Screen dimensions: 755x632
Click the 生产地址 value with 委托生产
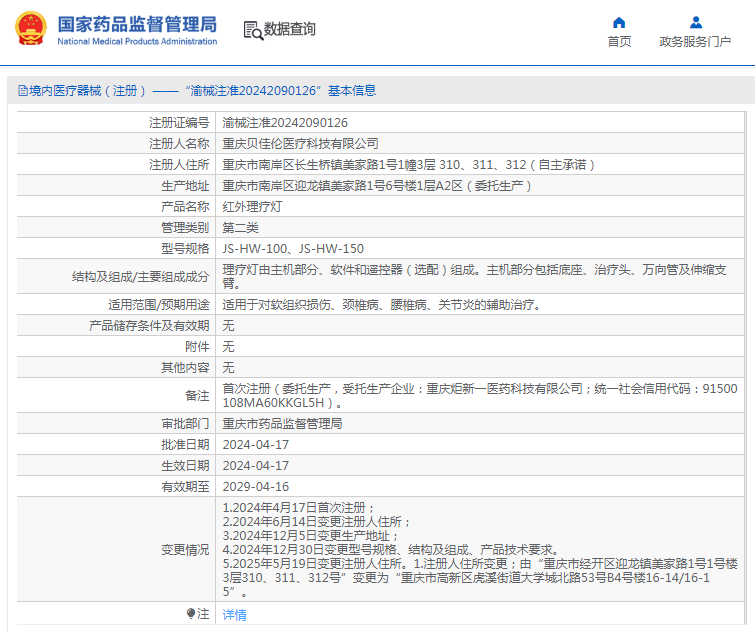coord(377,186)
